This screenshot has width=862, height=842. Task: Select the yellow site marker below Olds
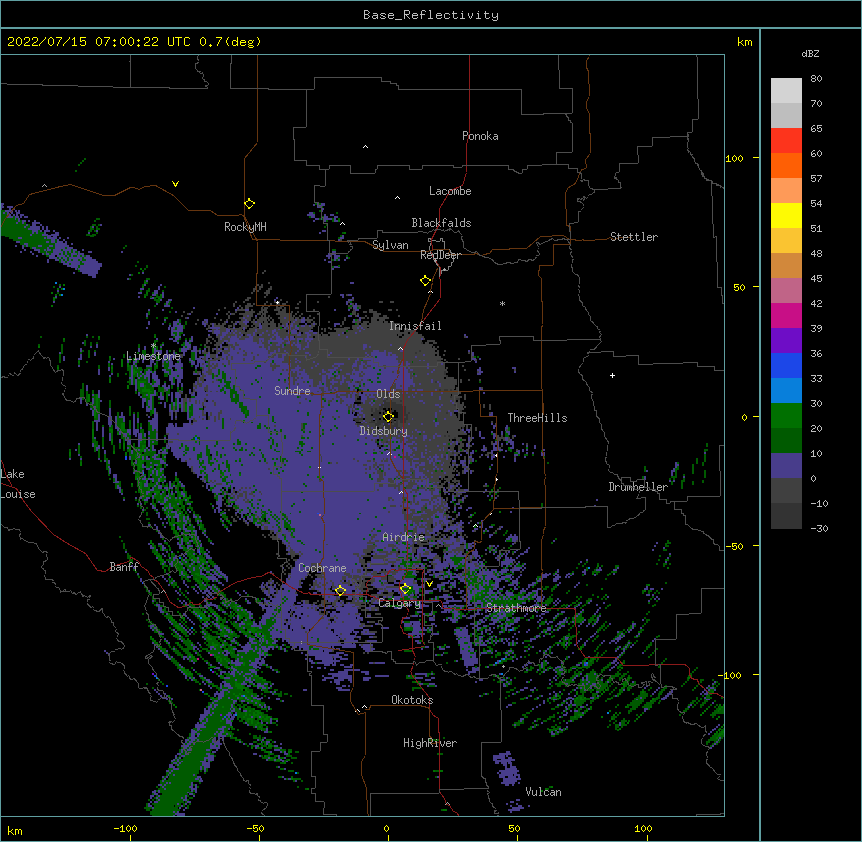tap(388, 416)
